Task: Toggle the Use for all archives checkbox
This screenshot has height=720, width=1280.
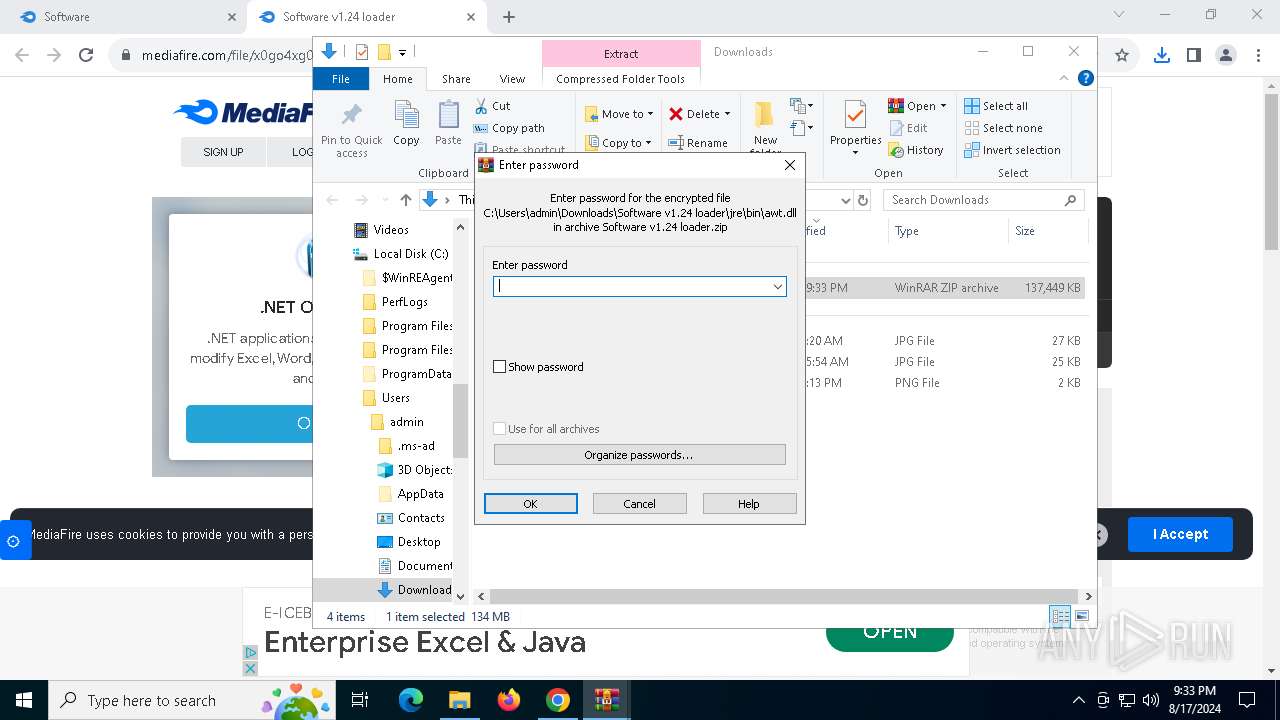Action: 499,429
